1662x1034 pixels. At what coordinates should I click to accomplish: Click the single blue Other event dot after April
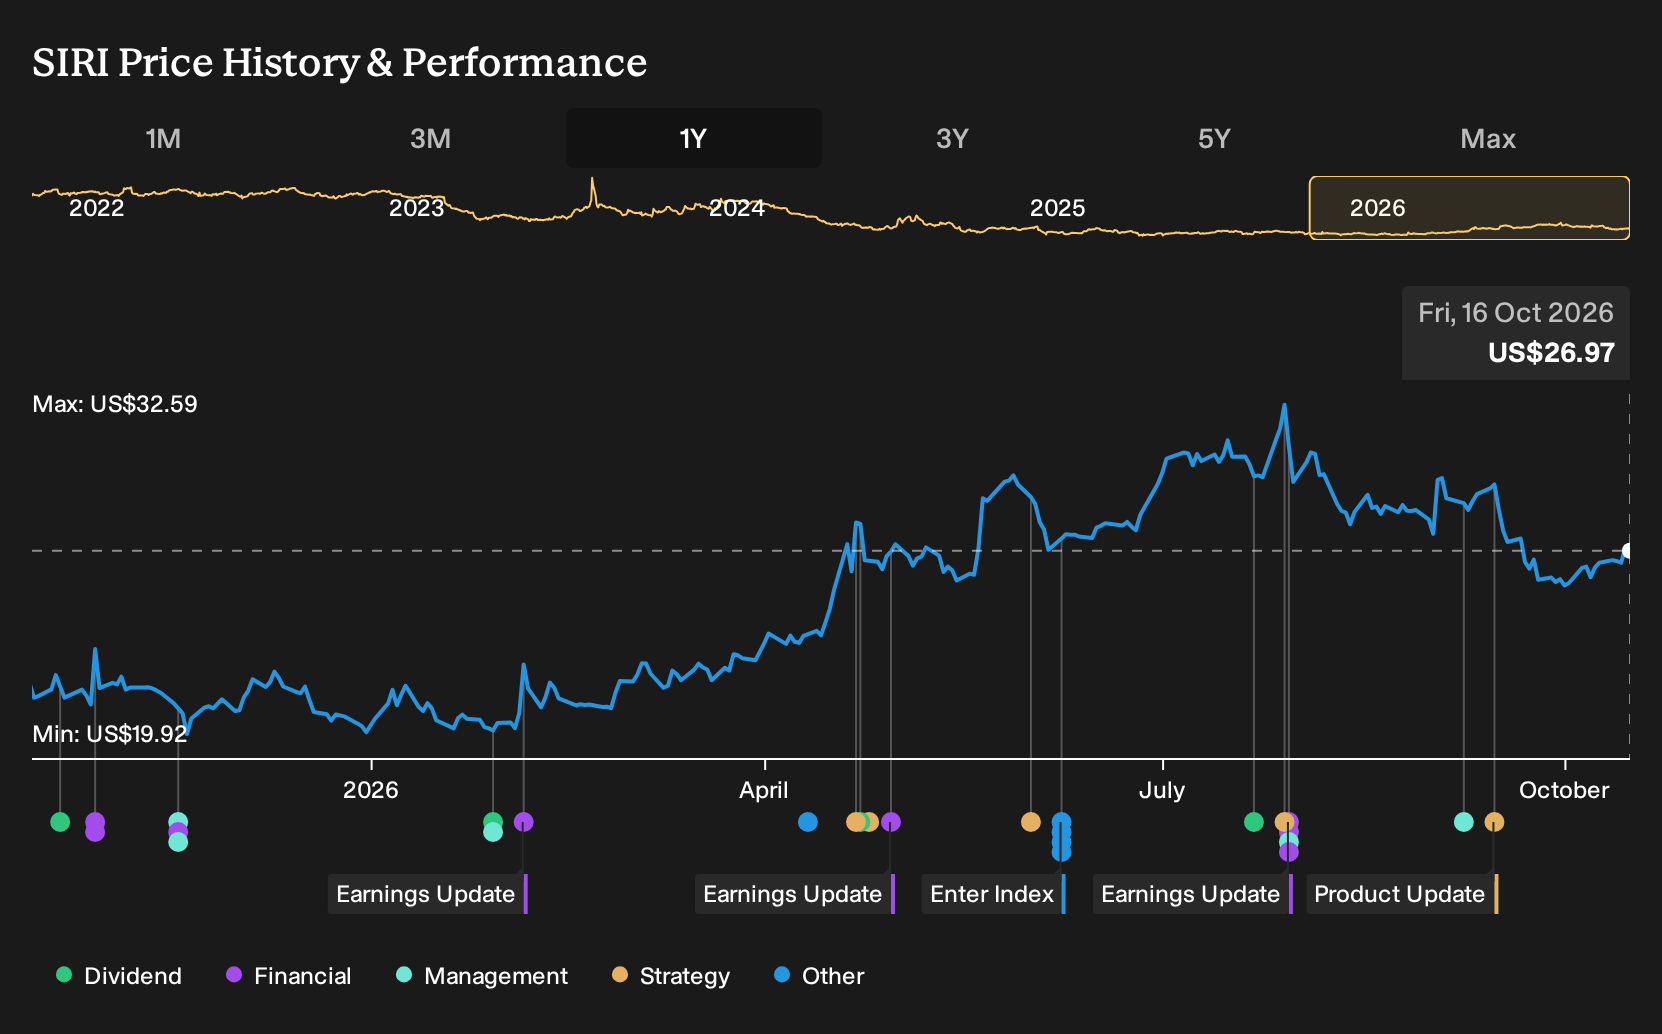coord(808,822)
